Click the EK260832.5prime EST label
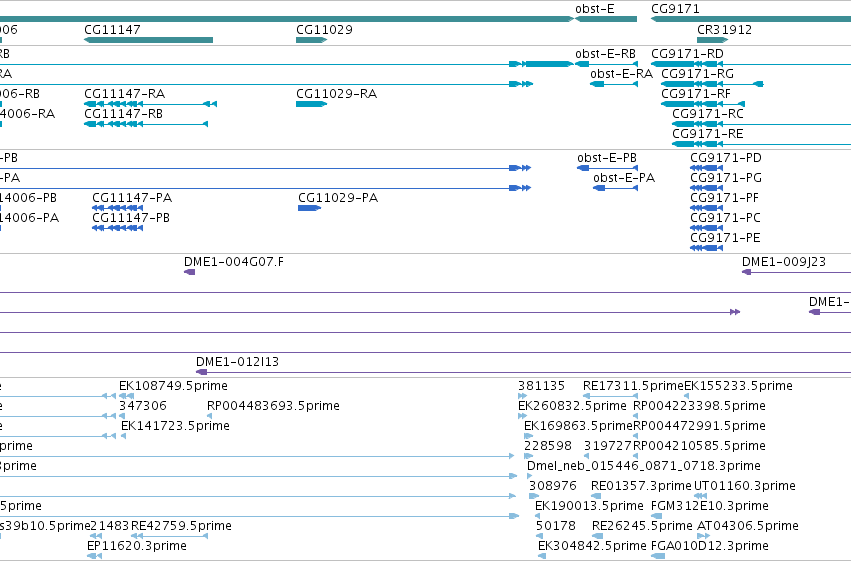Screen dimensions: 851x561 point(573,406)
